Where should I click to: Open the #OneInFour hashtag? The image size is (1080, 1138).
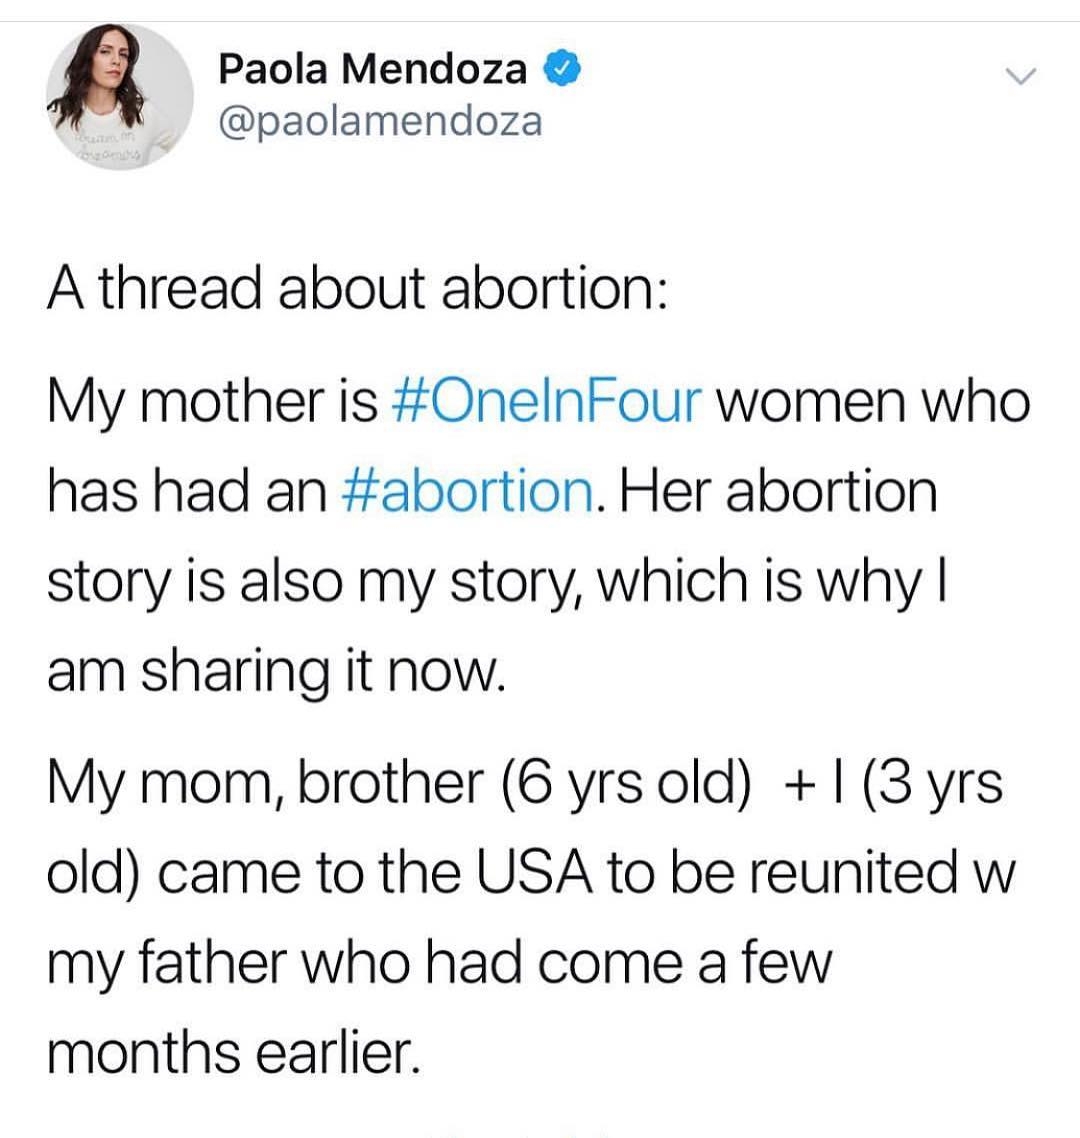(x=547, y=401)
